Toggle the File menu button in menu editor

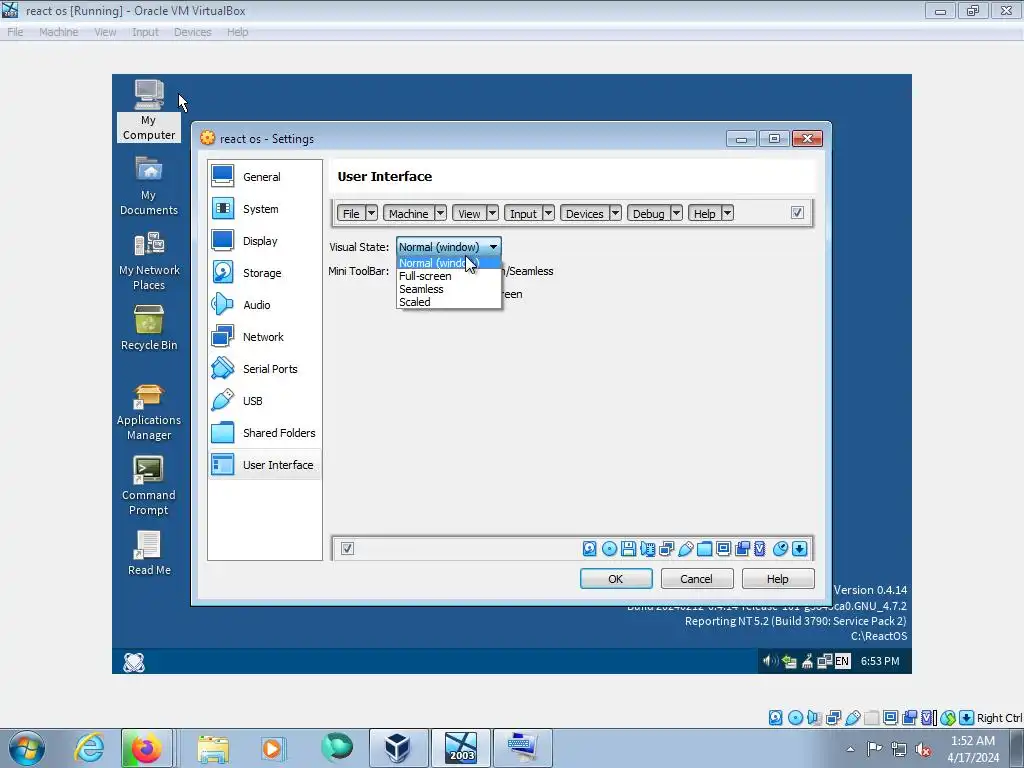[351, 214]
